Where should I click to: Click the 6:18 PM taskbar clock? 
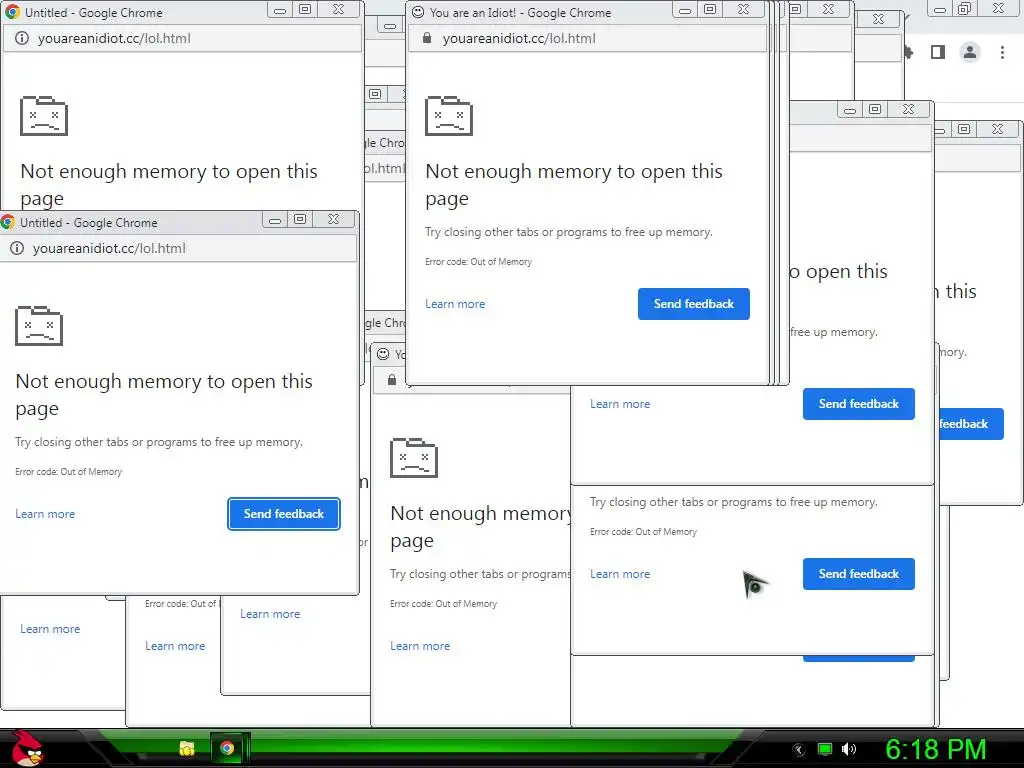[935, 749]
